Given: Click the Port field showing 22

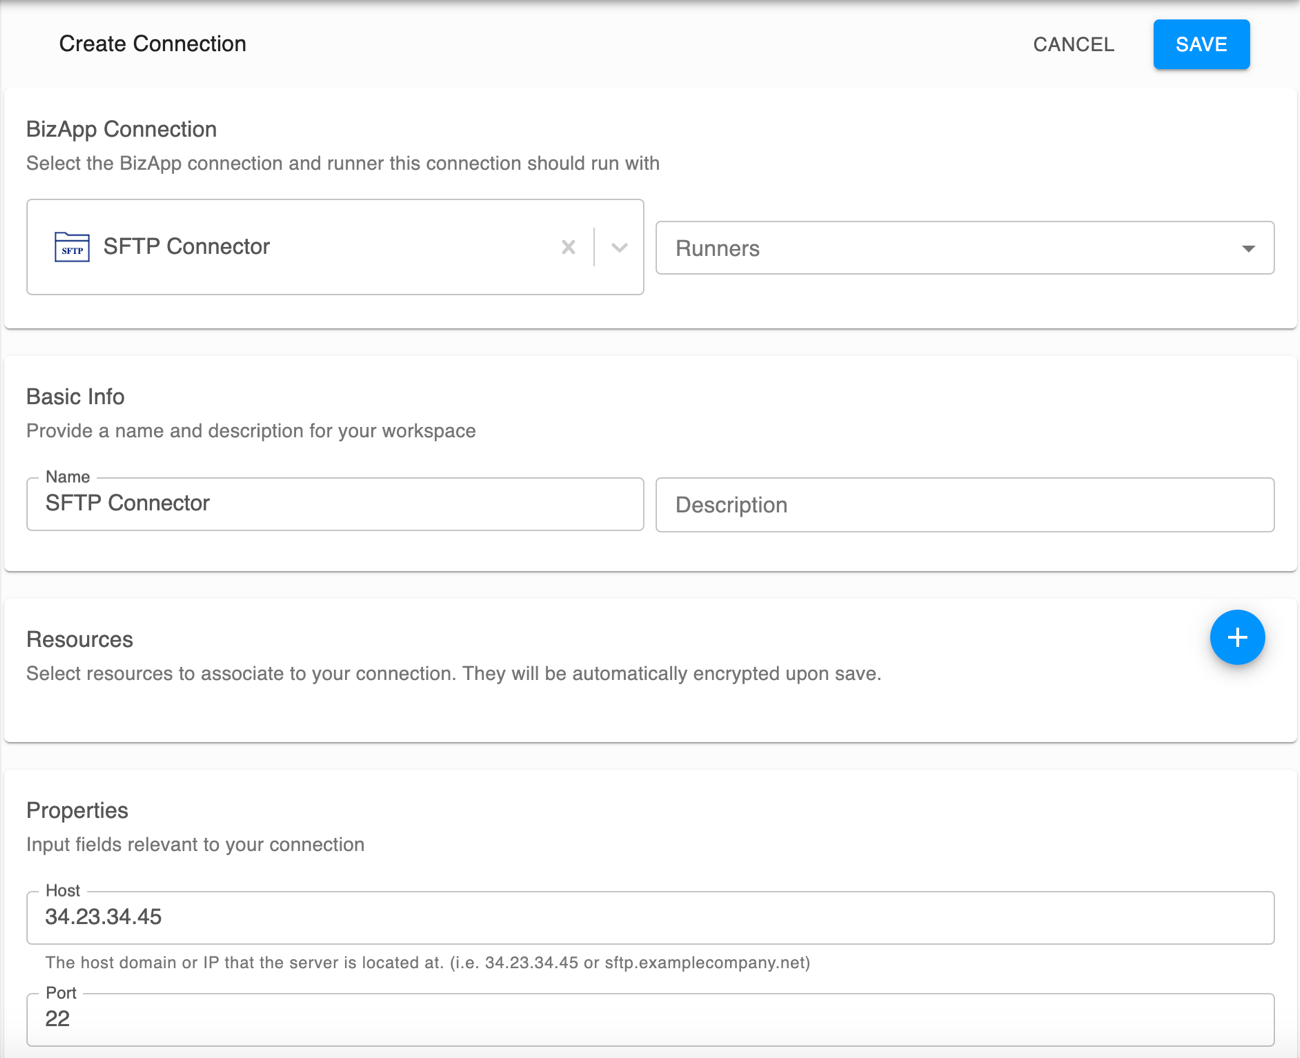Looking at the screenshot, I should [x=650, y=1019].
